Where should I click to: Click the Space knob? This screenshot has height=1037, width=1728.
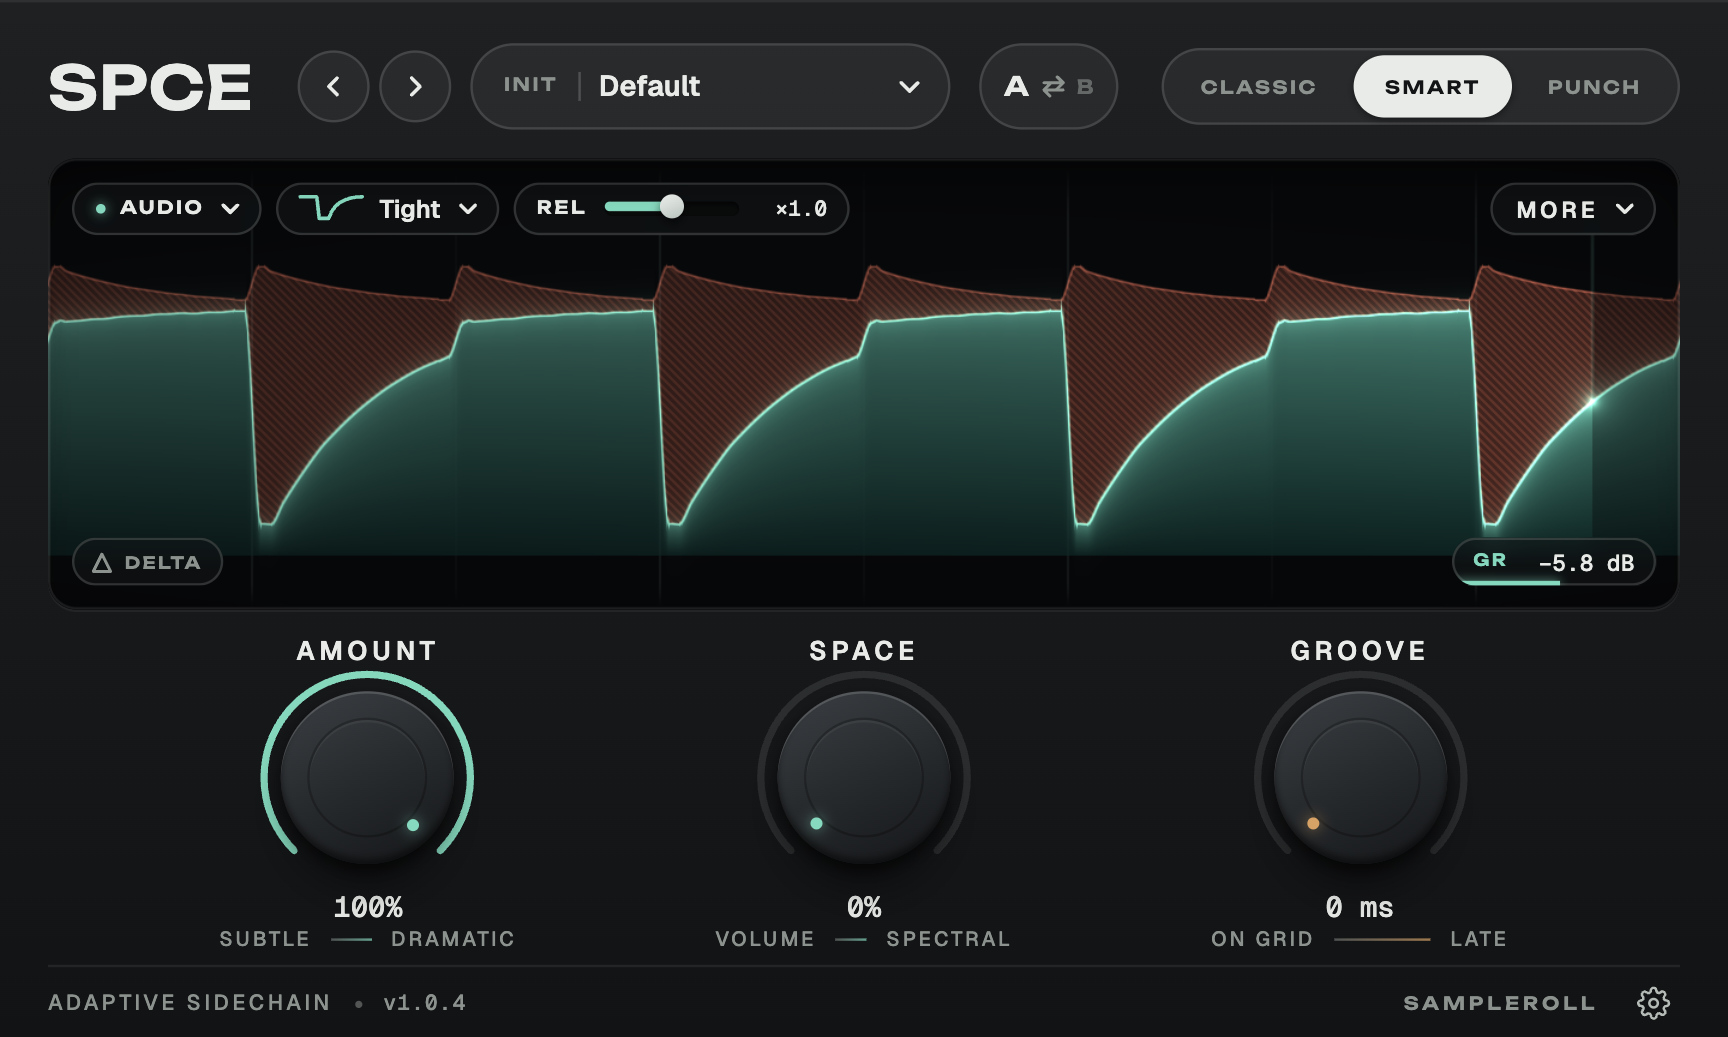click(864, 777)
